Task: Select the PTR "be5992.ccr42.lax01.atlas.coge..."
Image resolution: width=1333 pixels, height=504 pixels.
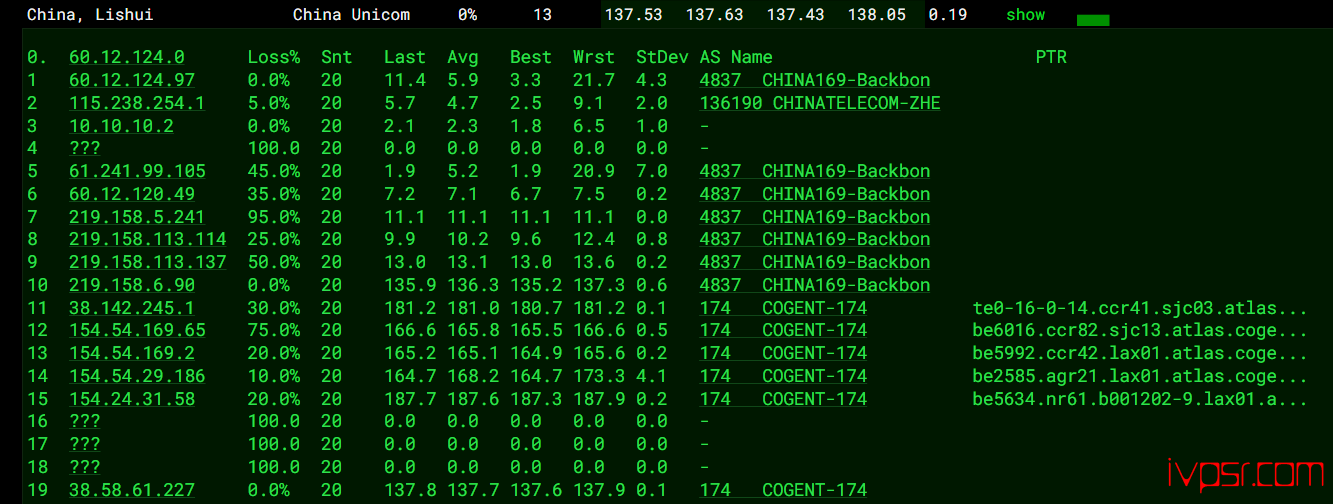Action: click(x=1140, y=353)
